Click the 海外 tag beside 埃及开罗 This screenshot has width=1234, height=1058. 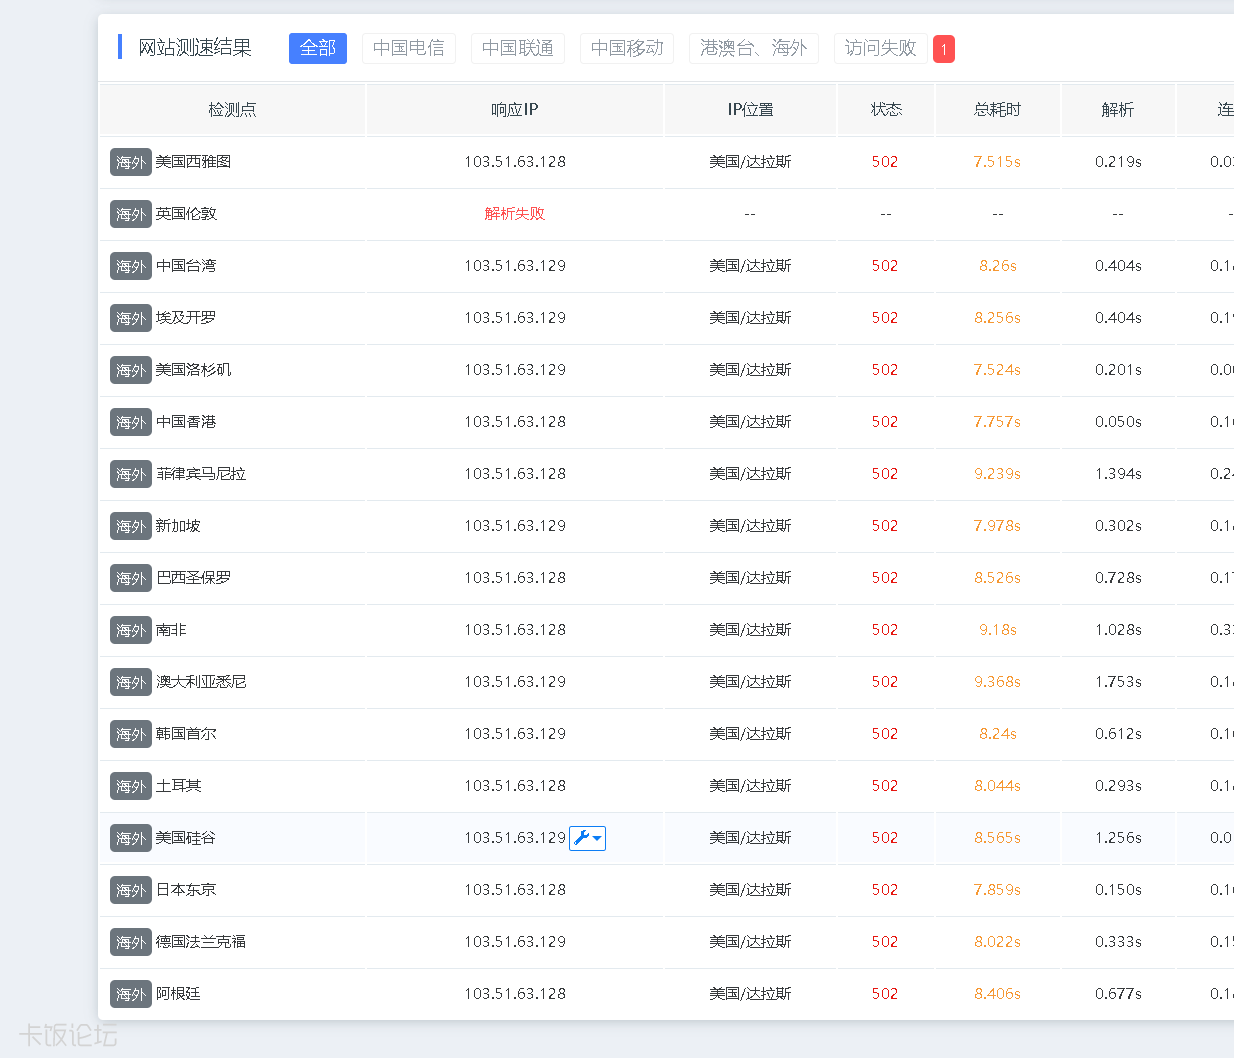[131, 318]
